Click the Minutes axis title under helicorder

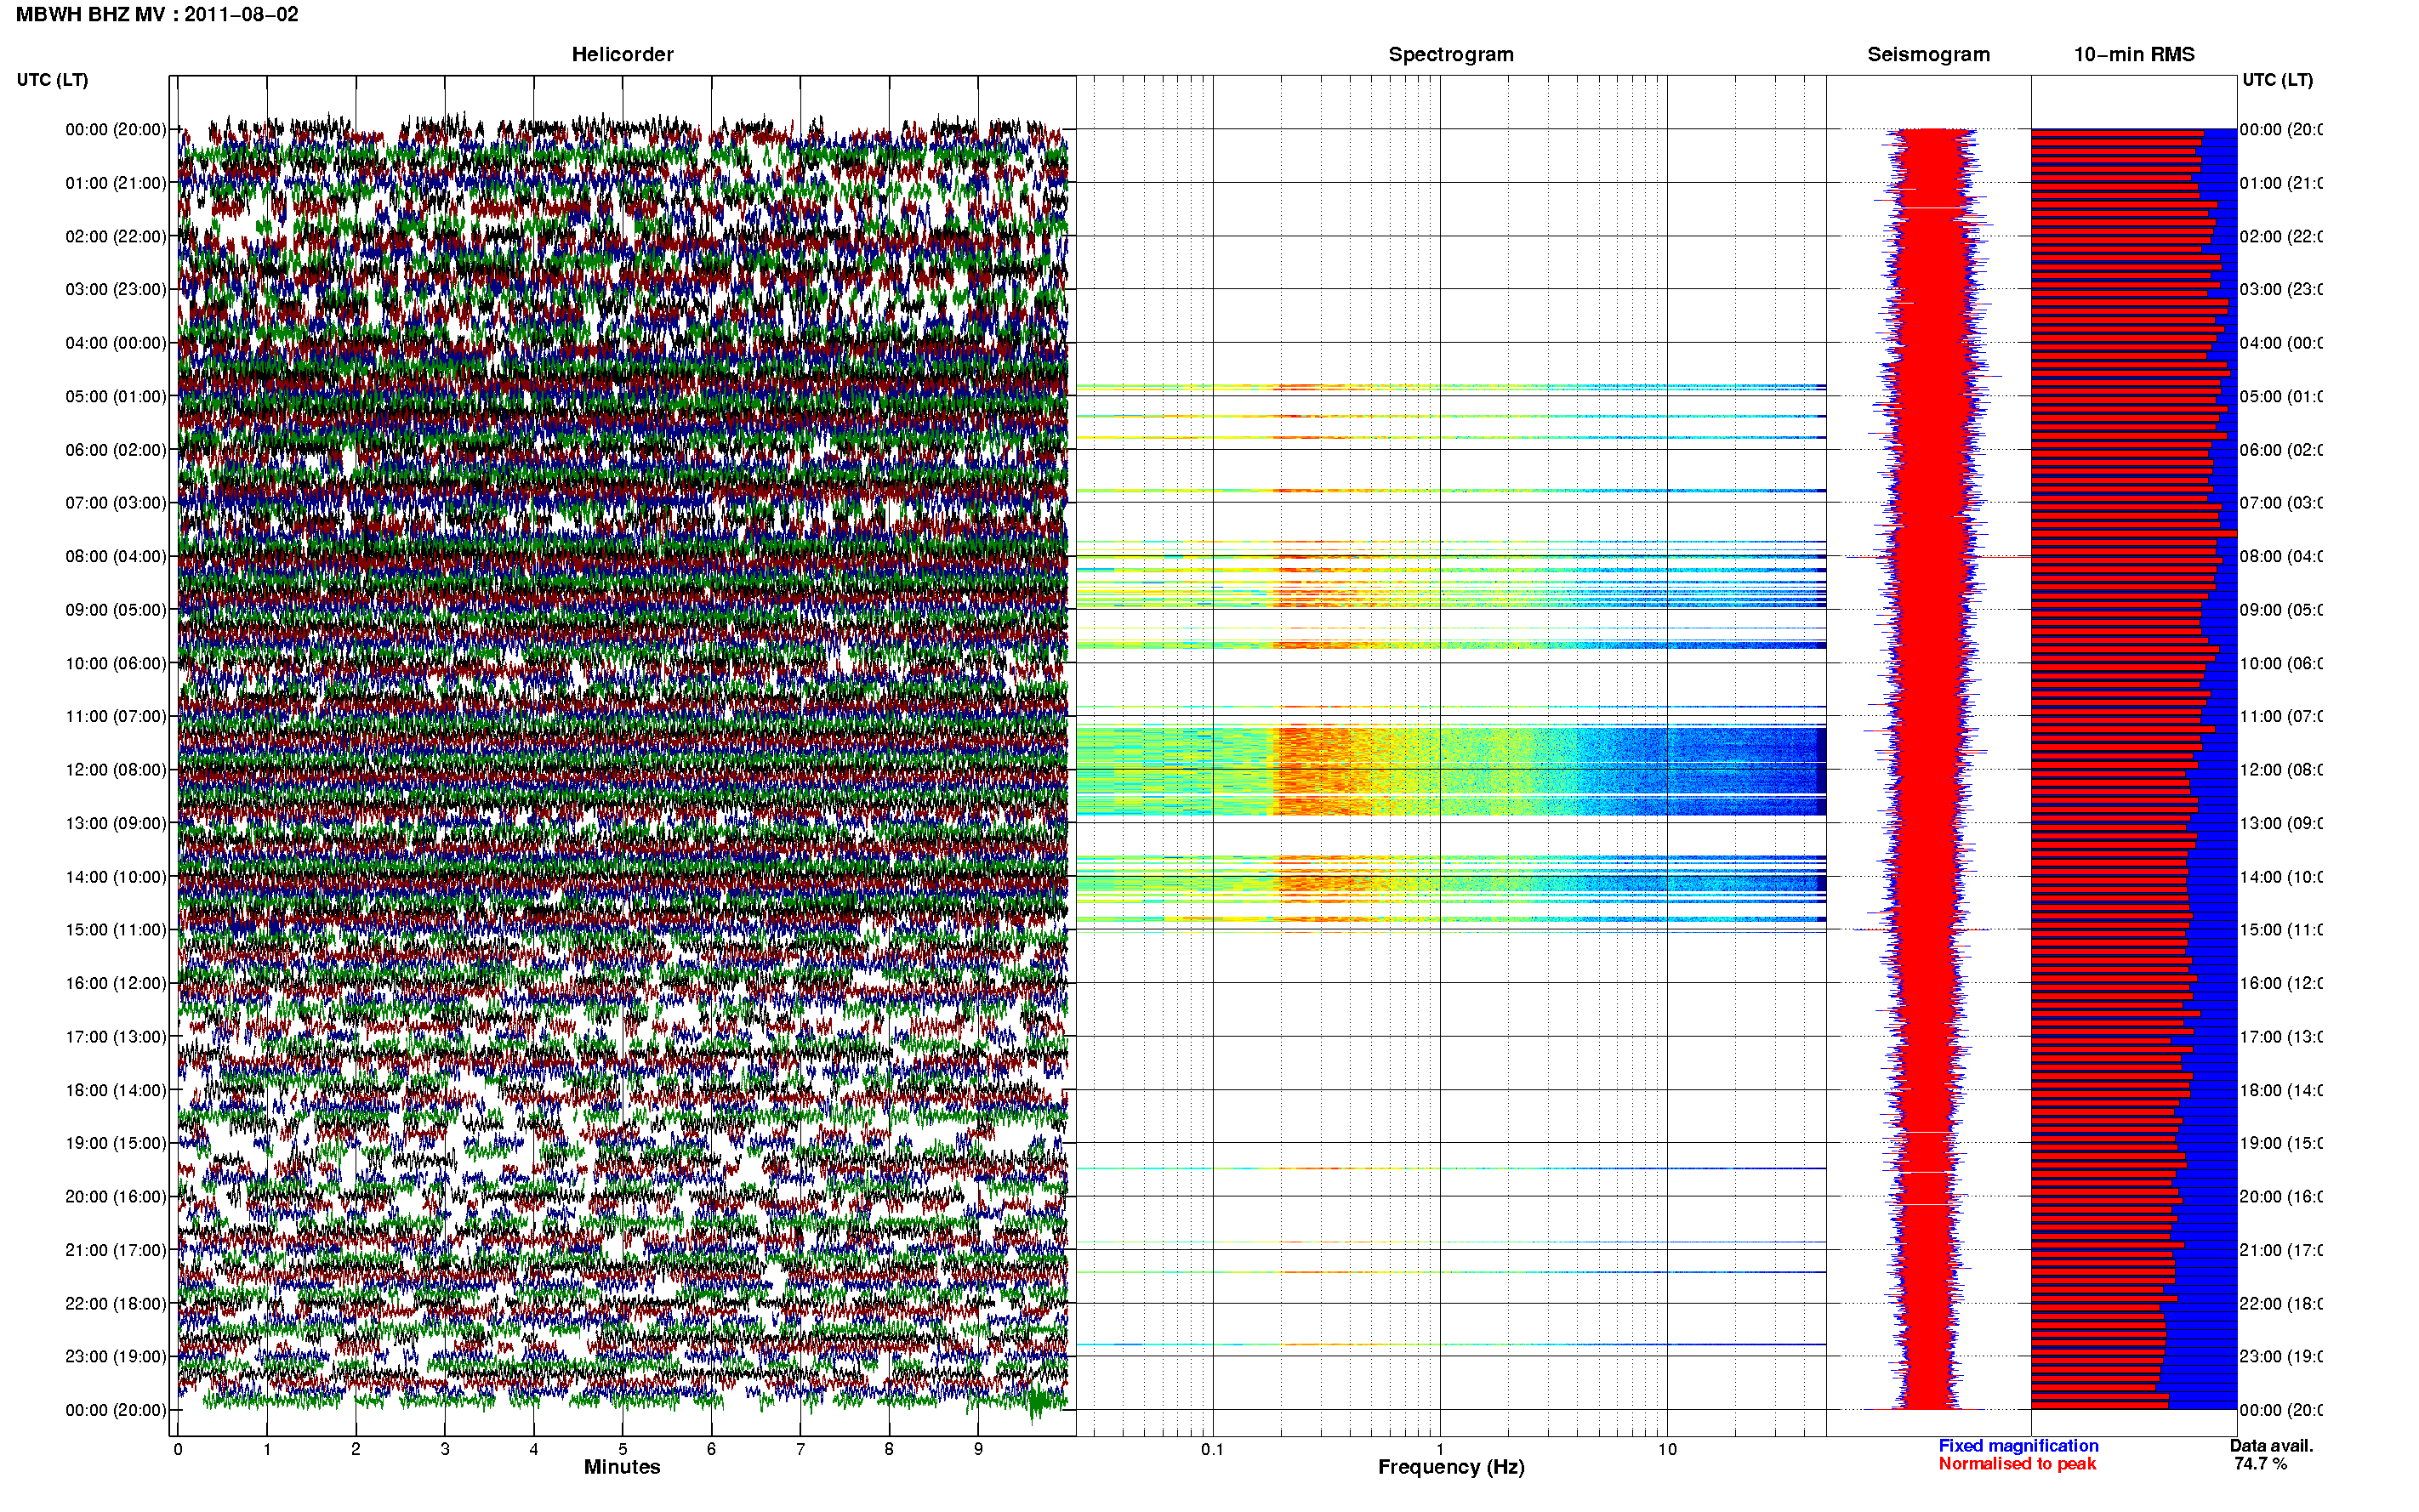622,1467
